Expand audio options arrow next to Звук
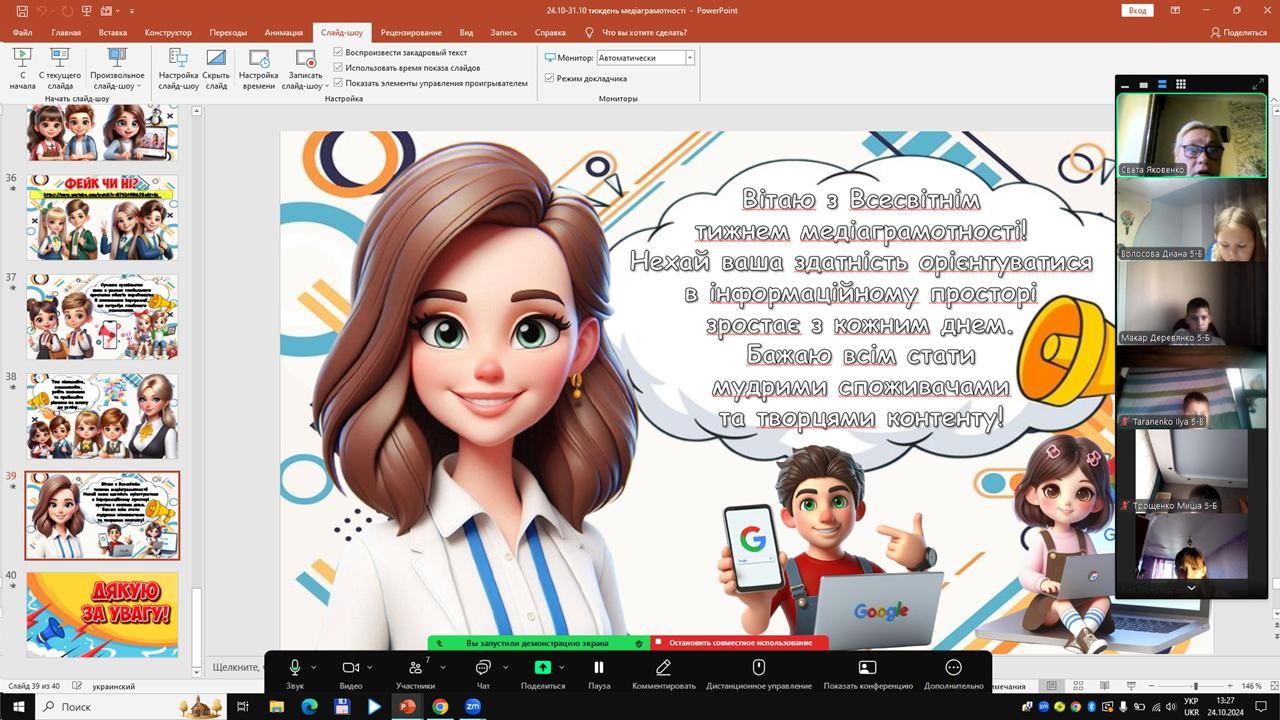The image size is (1280, 720). click(314, 667)
